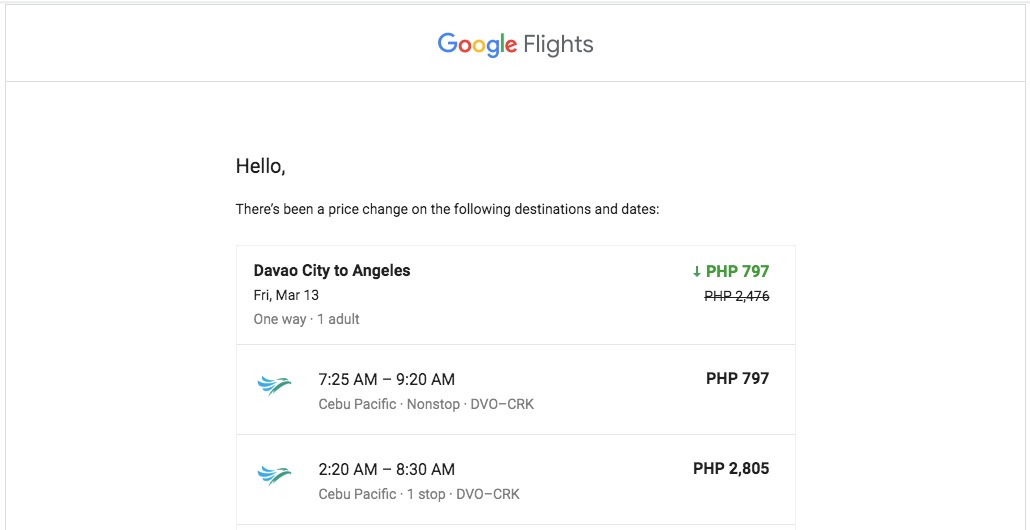Click the crossed-out PHP 2,476 old price
The image size is (1030, 530).
pos(736,296)
